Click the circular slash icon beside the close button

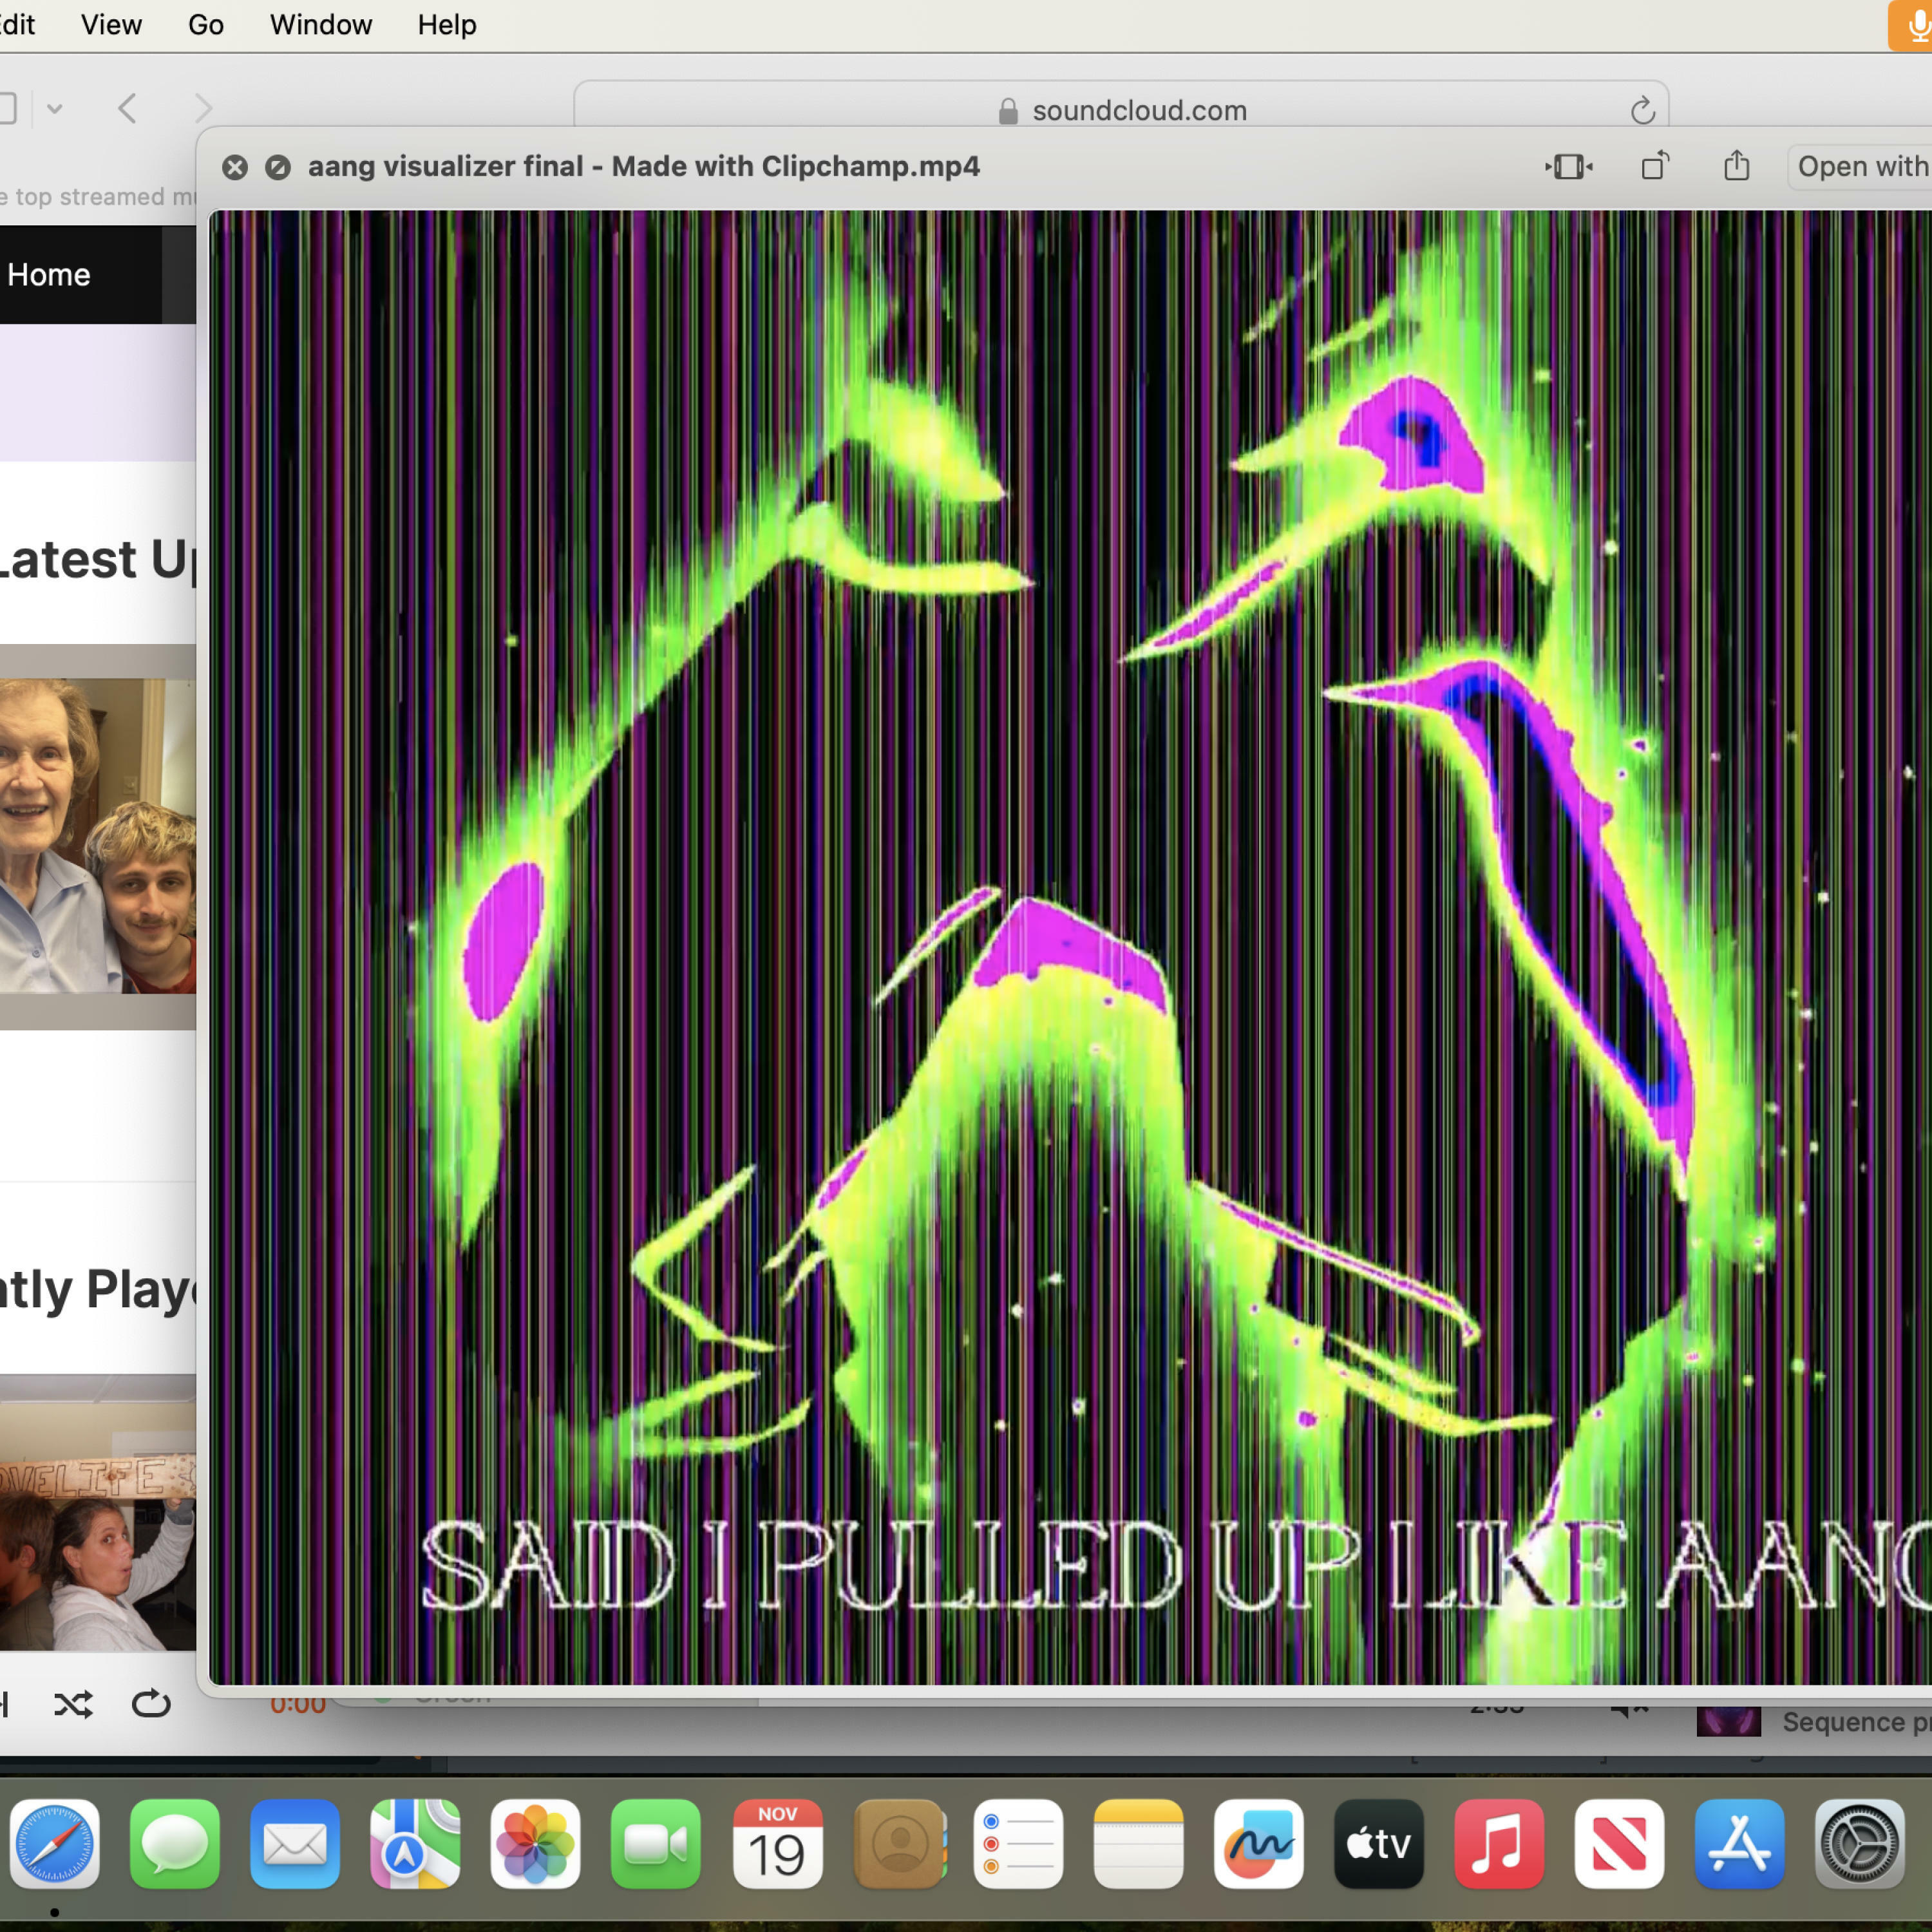[278, 167]
